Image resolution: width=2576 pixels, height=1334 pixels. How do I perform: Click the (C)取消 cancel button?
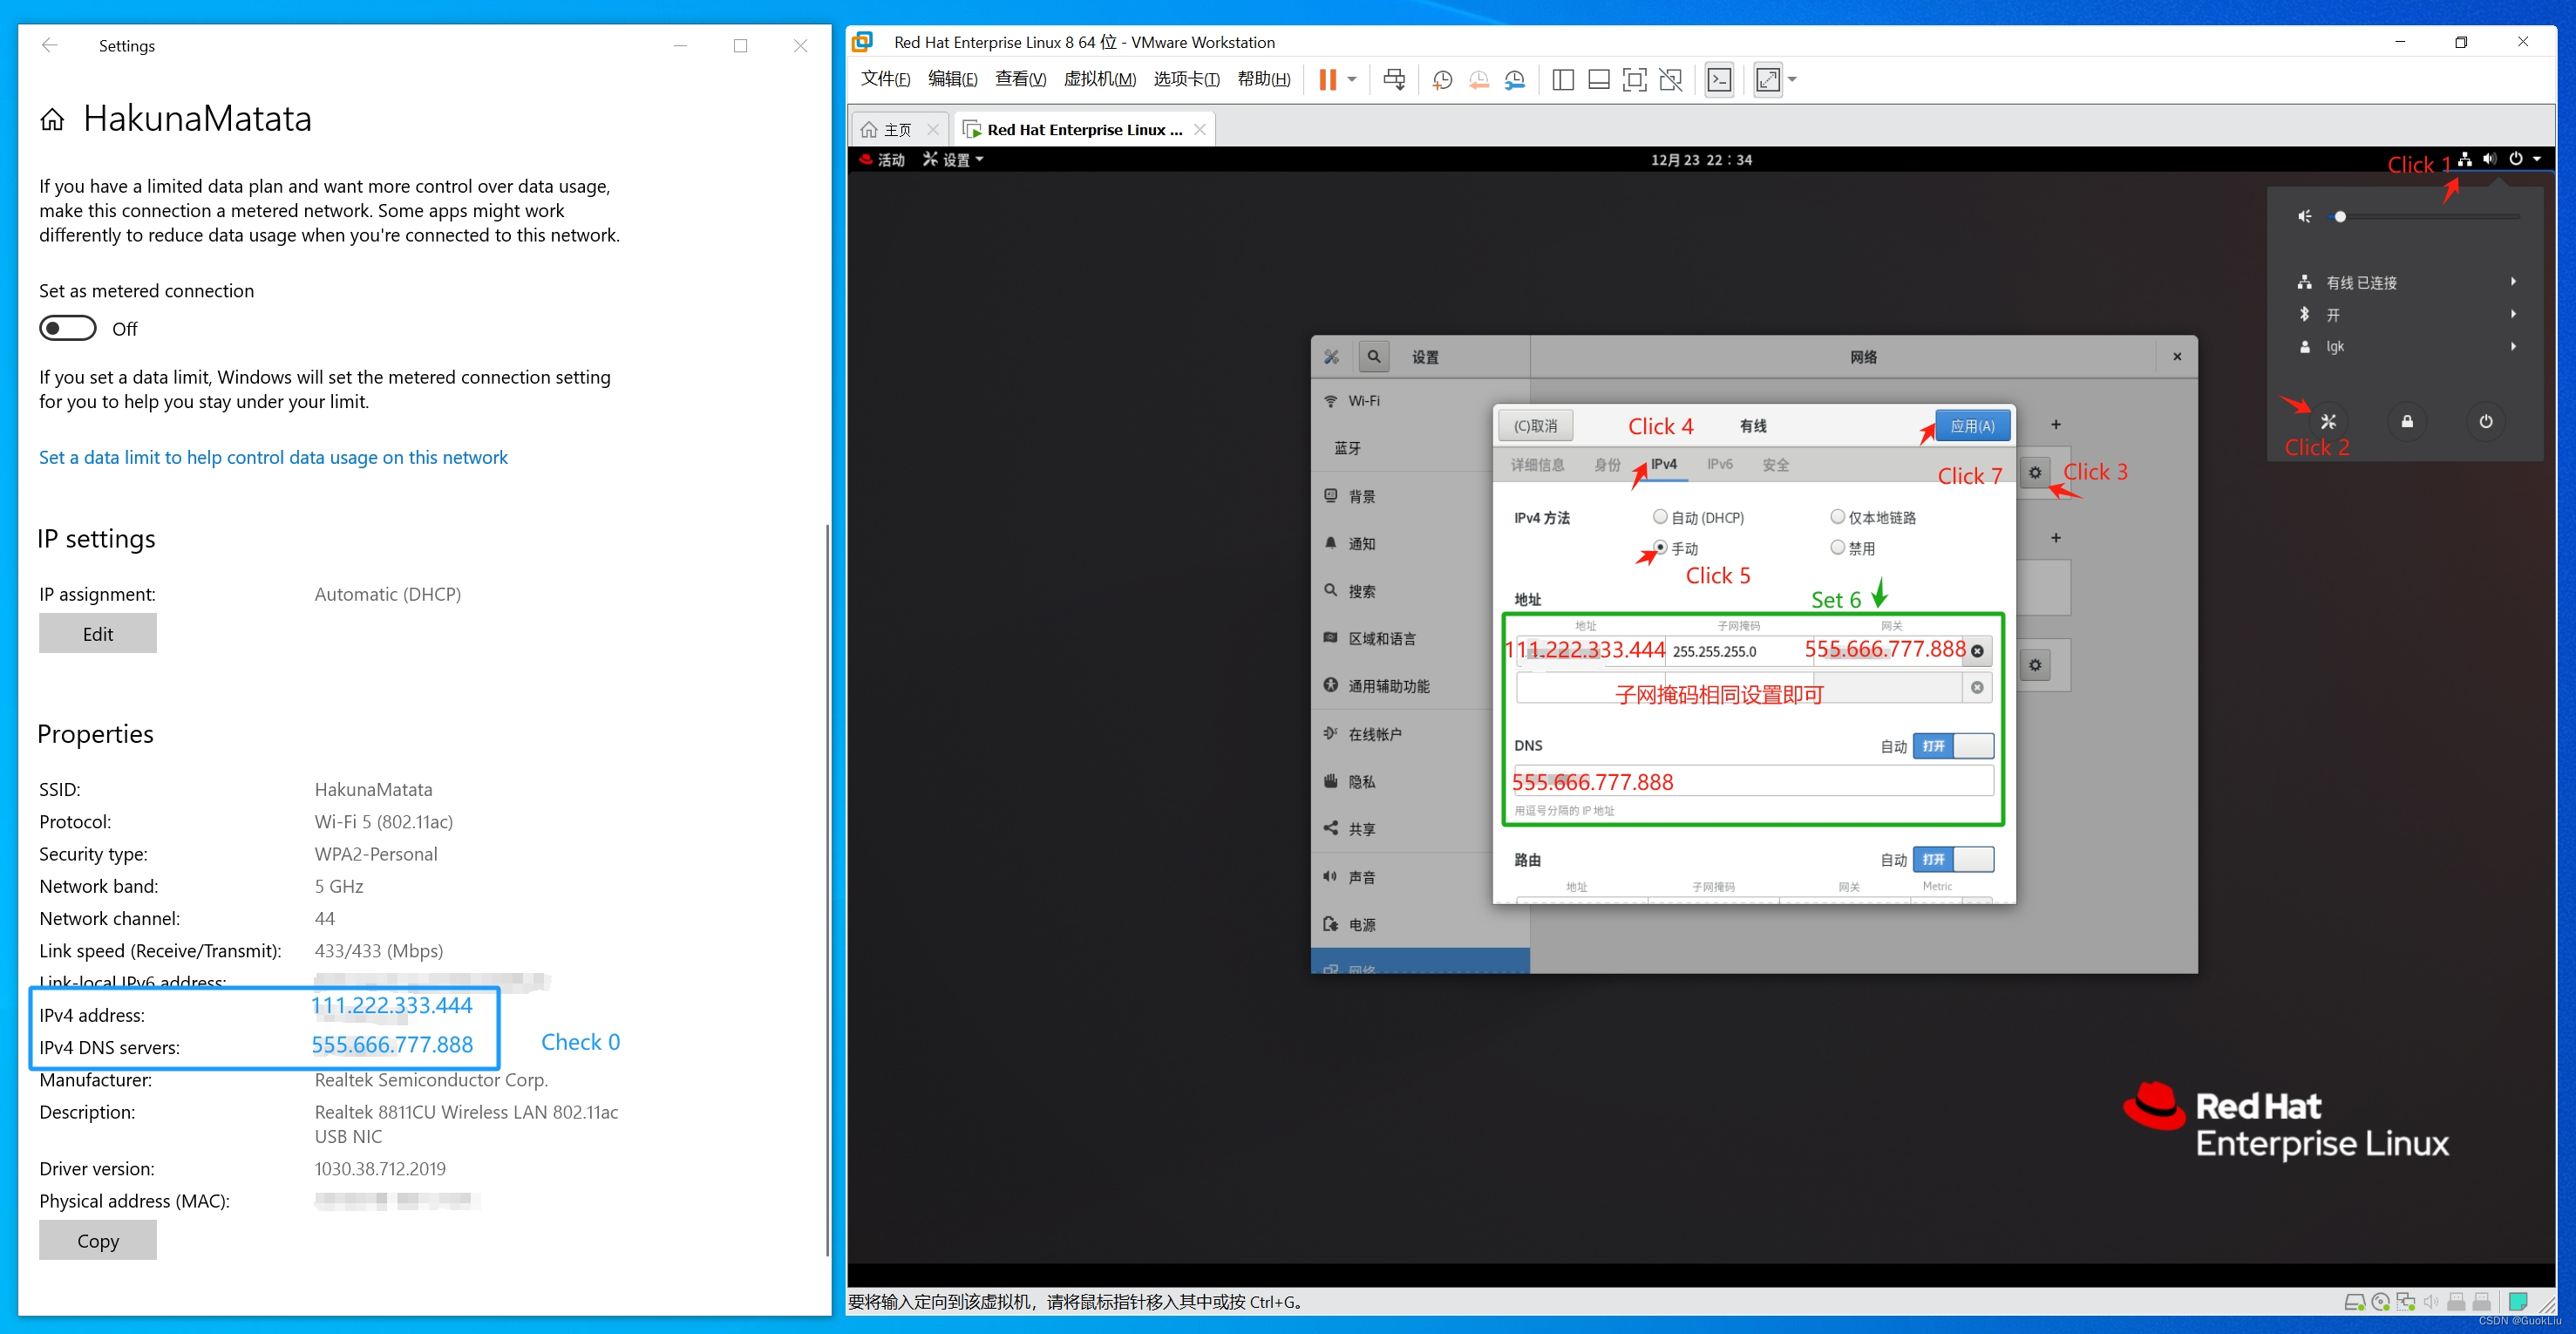[1535, 426]
